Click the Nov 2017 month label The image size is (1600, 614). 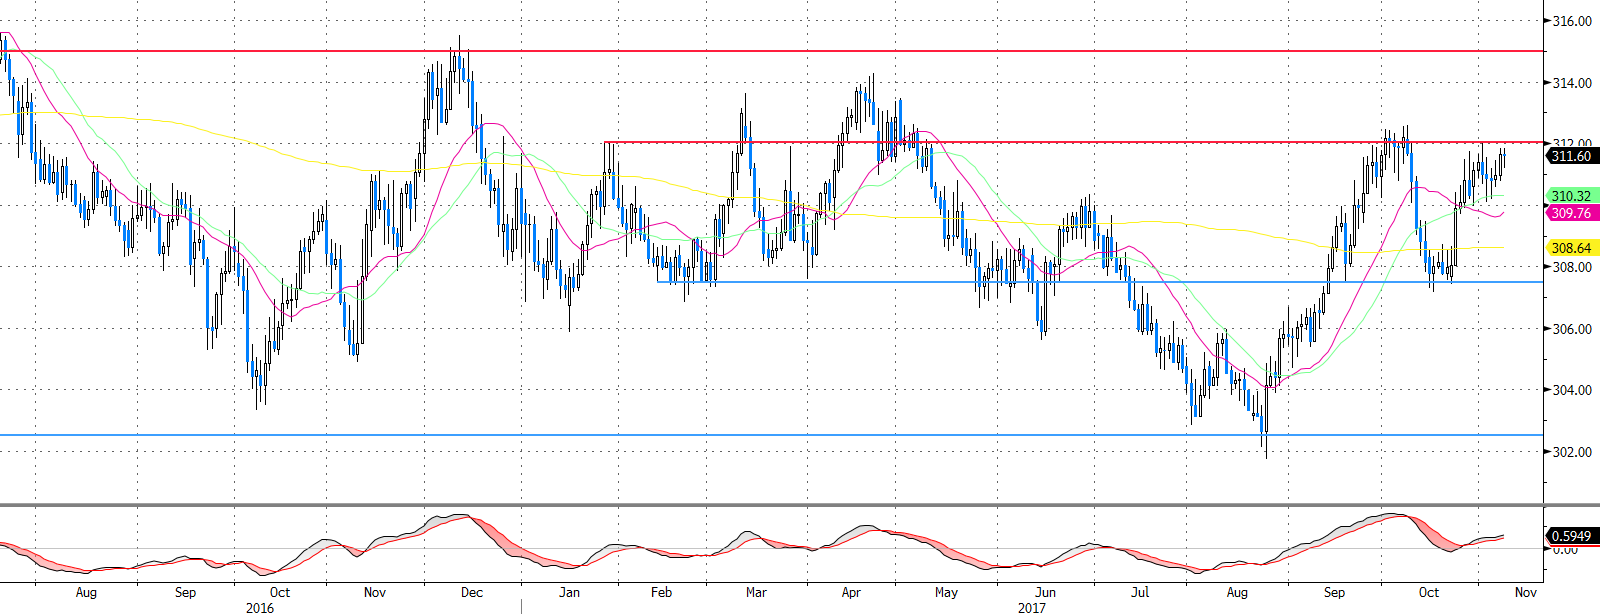coord(1525,592)
